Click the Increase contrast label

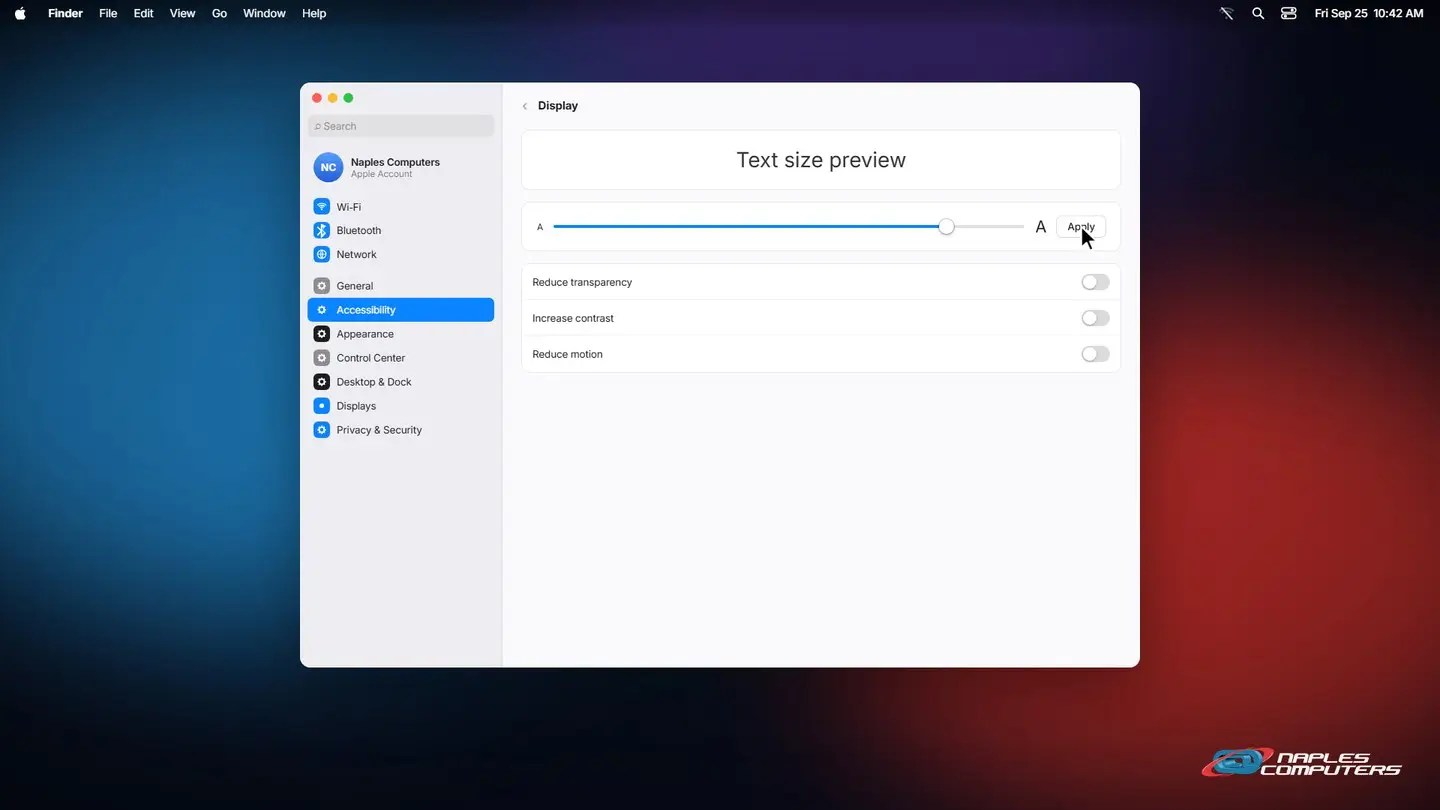(573, 318)
